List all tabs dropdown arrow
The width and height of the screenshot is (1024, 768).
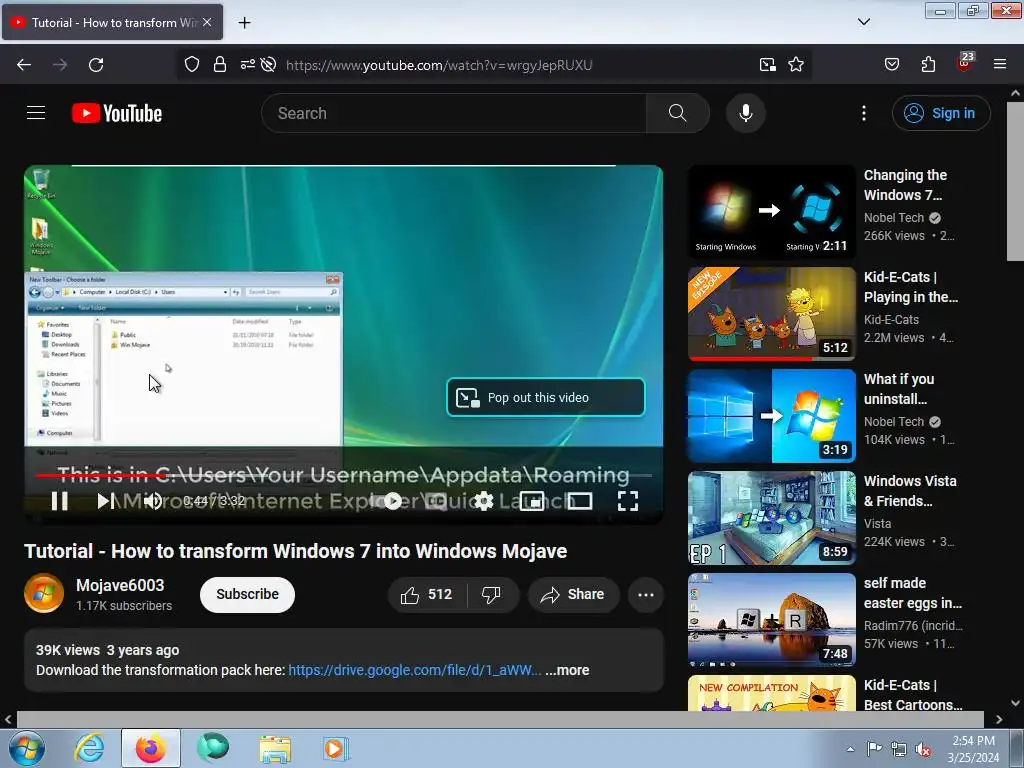(x=863, y=22)
